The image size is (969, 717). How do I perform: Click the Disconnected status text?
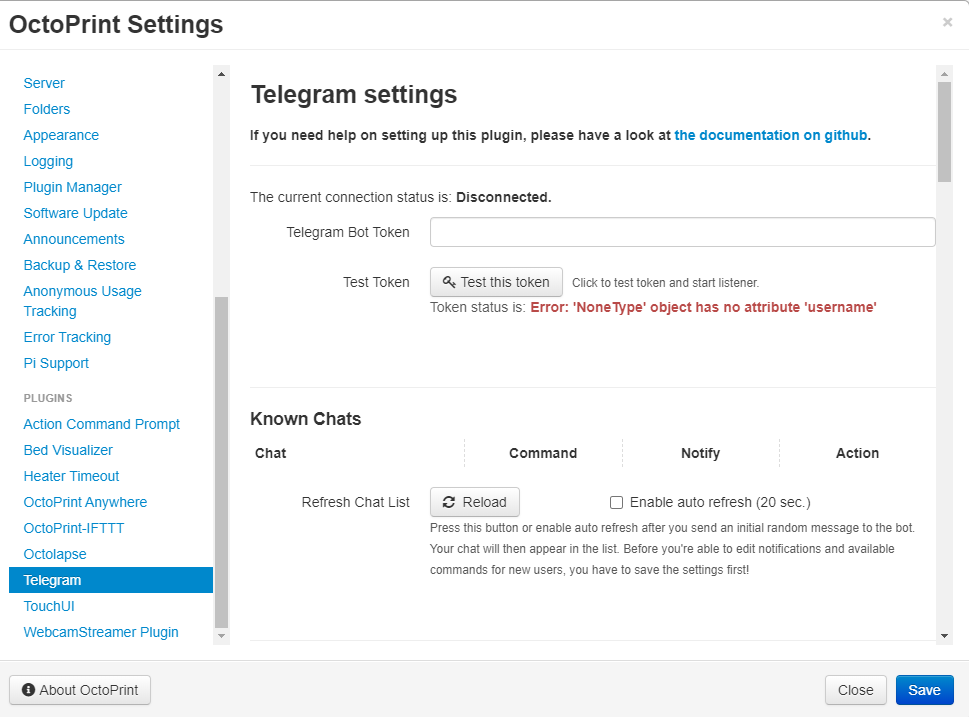(x=504, y=197)
